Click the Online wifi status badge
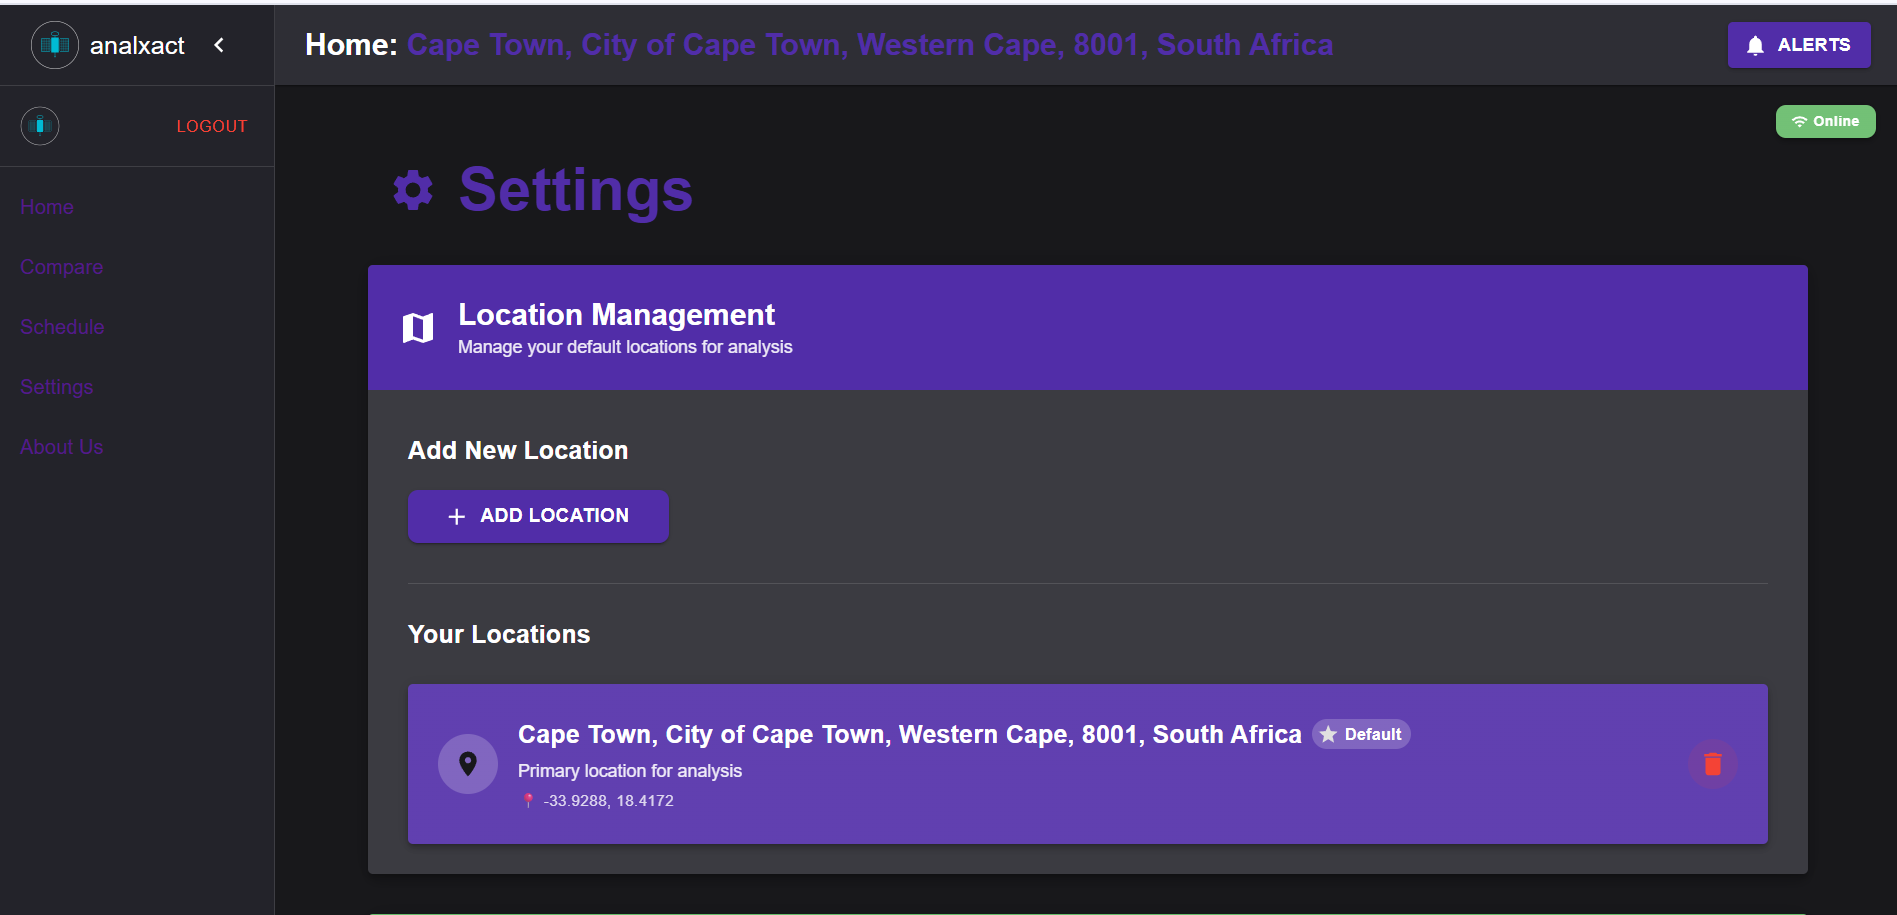The height and width of the screenshot is (915, 1897). pos(1825,121)
